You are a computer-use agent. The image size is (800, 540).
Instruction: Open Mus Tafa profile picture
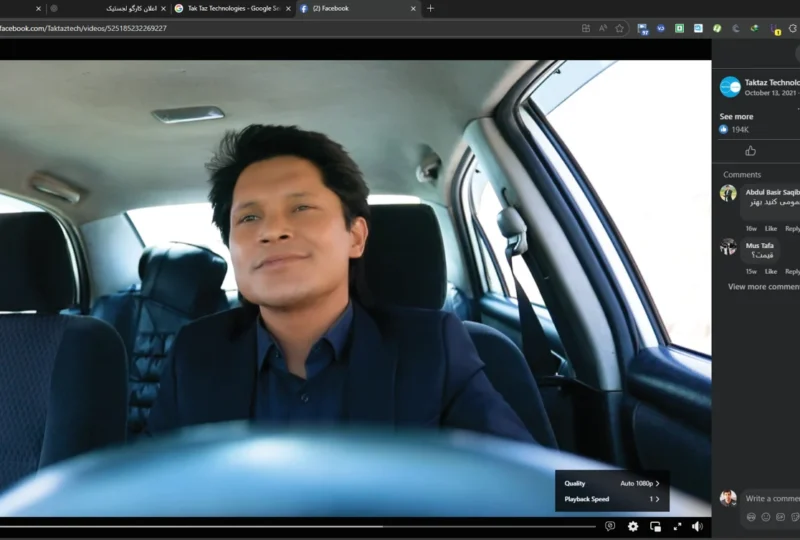pyautogui.click(x=728, y=247)
